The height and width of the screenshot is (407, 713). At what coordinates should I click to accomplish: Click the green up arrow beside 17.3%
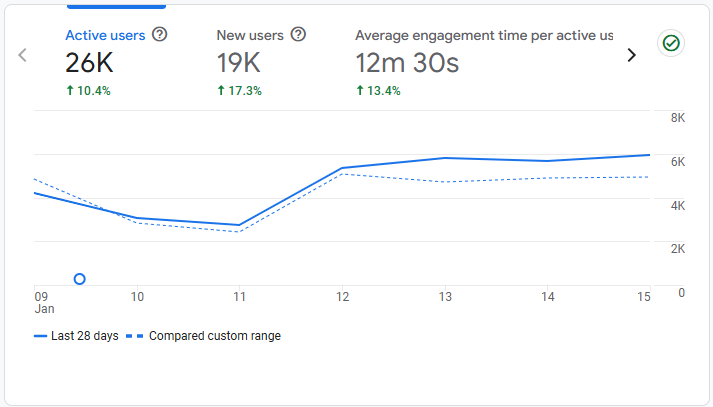coord(221,91)
